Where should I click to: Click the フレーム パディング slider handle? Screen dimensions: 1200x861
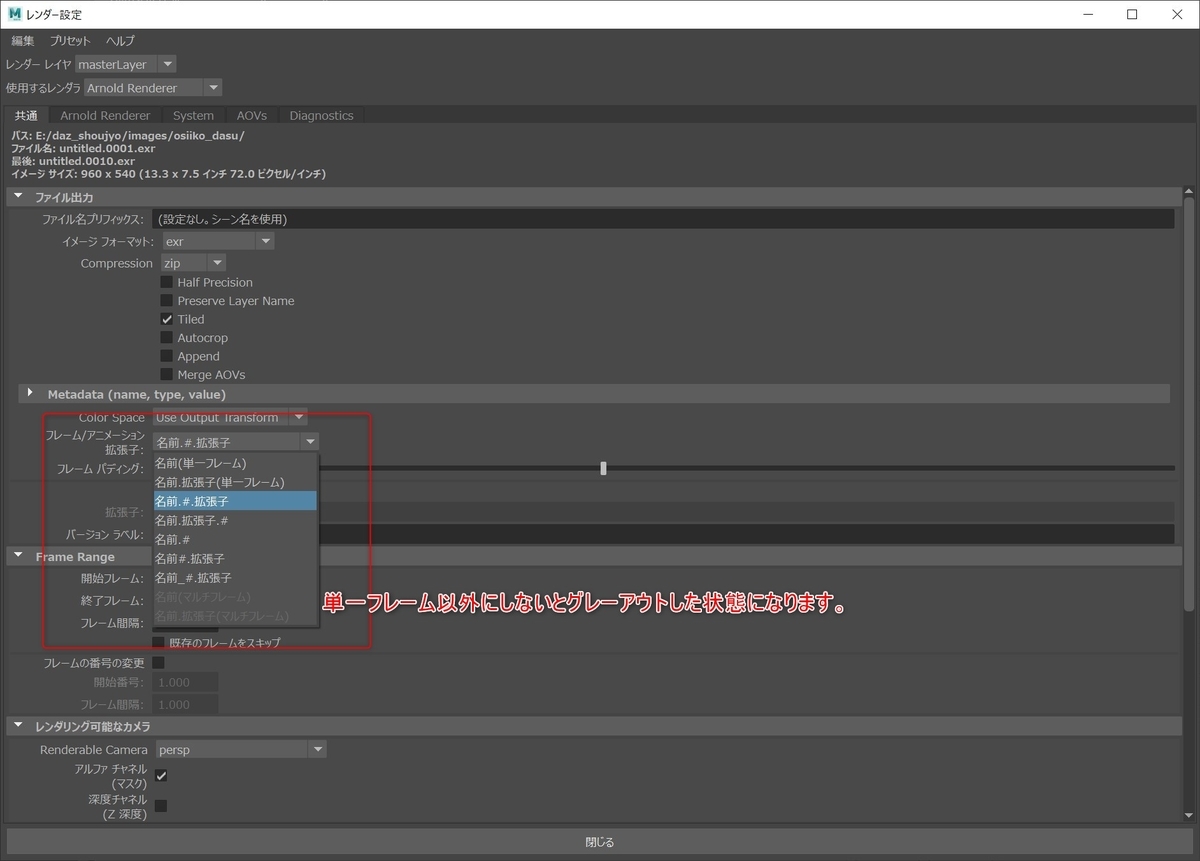pos(603,468)
